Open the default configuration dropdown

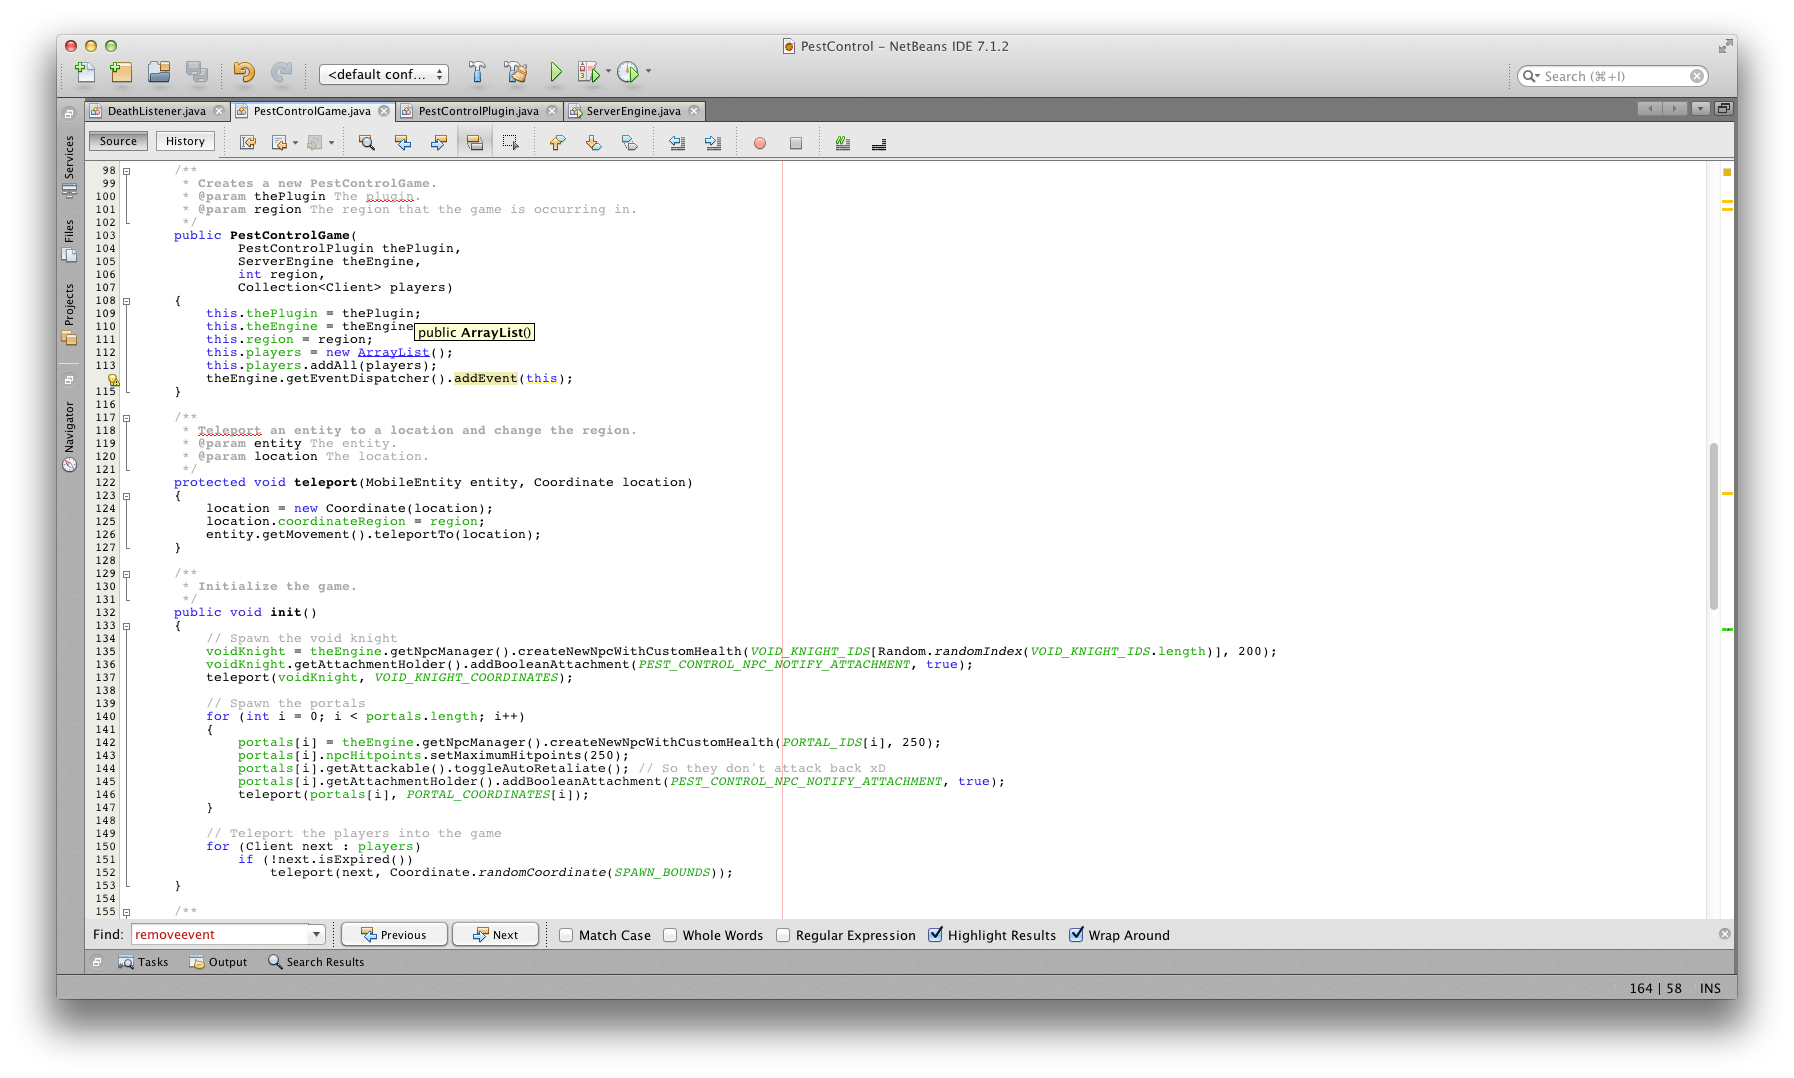coord(383,74)
